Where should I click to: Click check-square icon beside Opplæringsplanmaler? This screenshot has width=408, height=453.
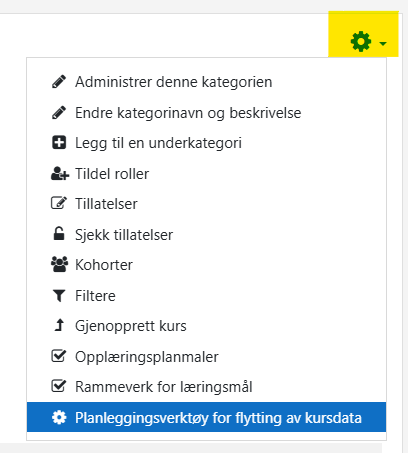click(59, 356)
